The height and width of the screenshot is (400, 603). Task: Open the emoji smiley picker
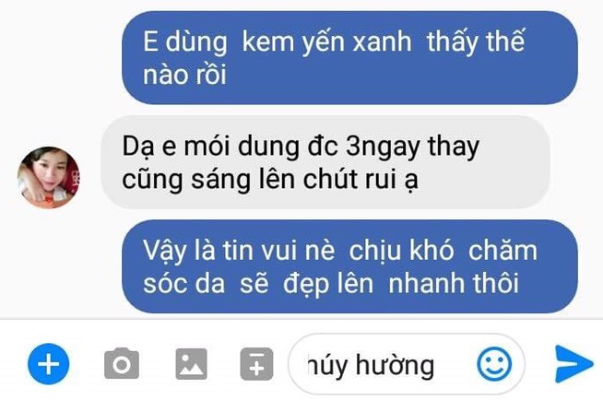click(x=495, y=364)
